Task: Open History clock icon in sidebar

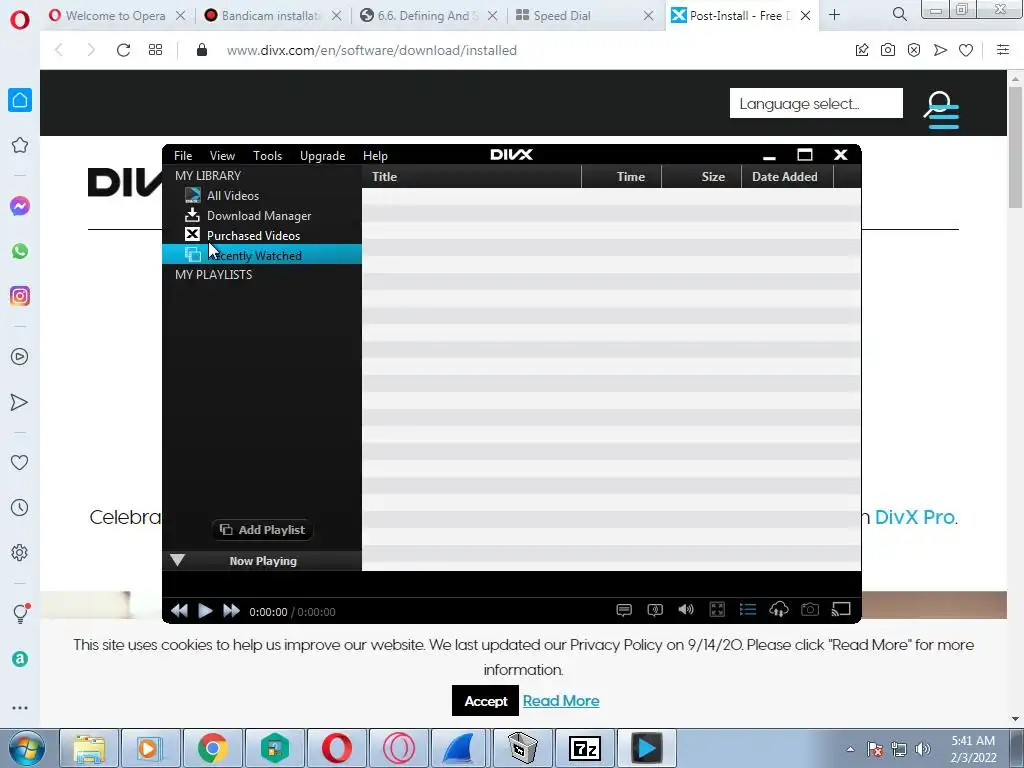Action: [20, 507]
